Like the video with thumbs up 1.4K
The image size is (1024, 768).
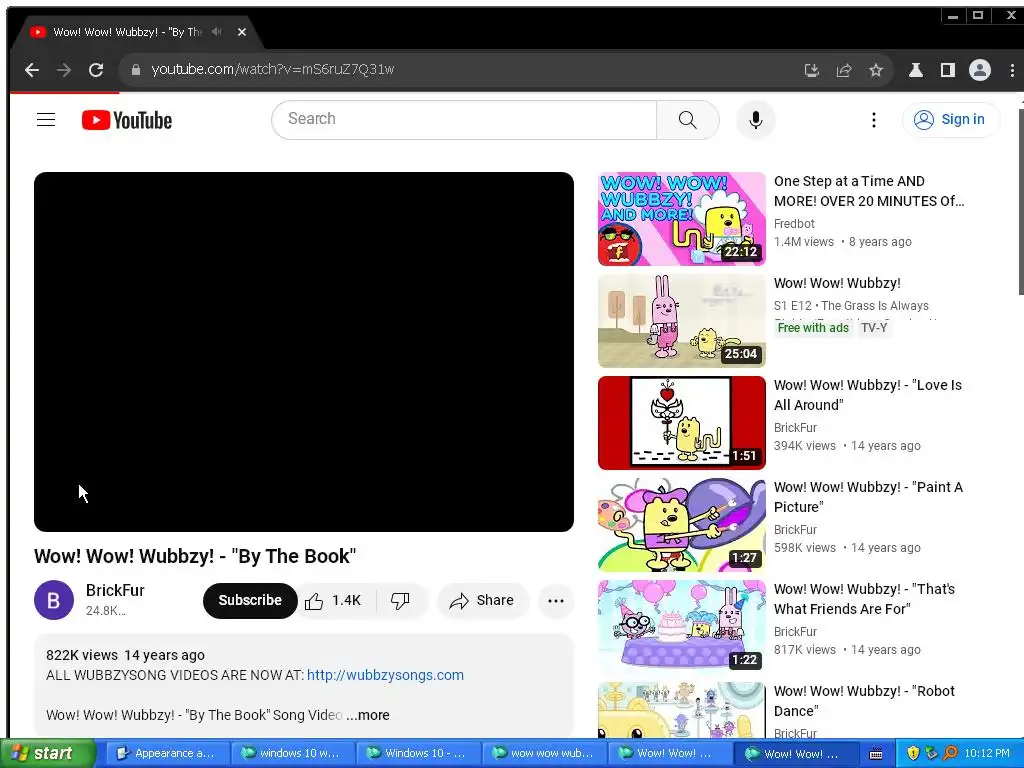coord(333,600)
